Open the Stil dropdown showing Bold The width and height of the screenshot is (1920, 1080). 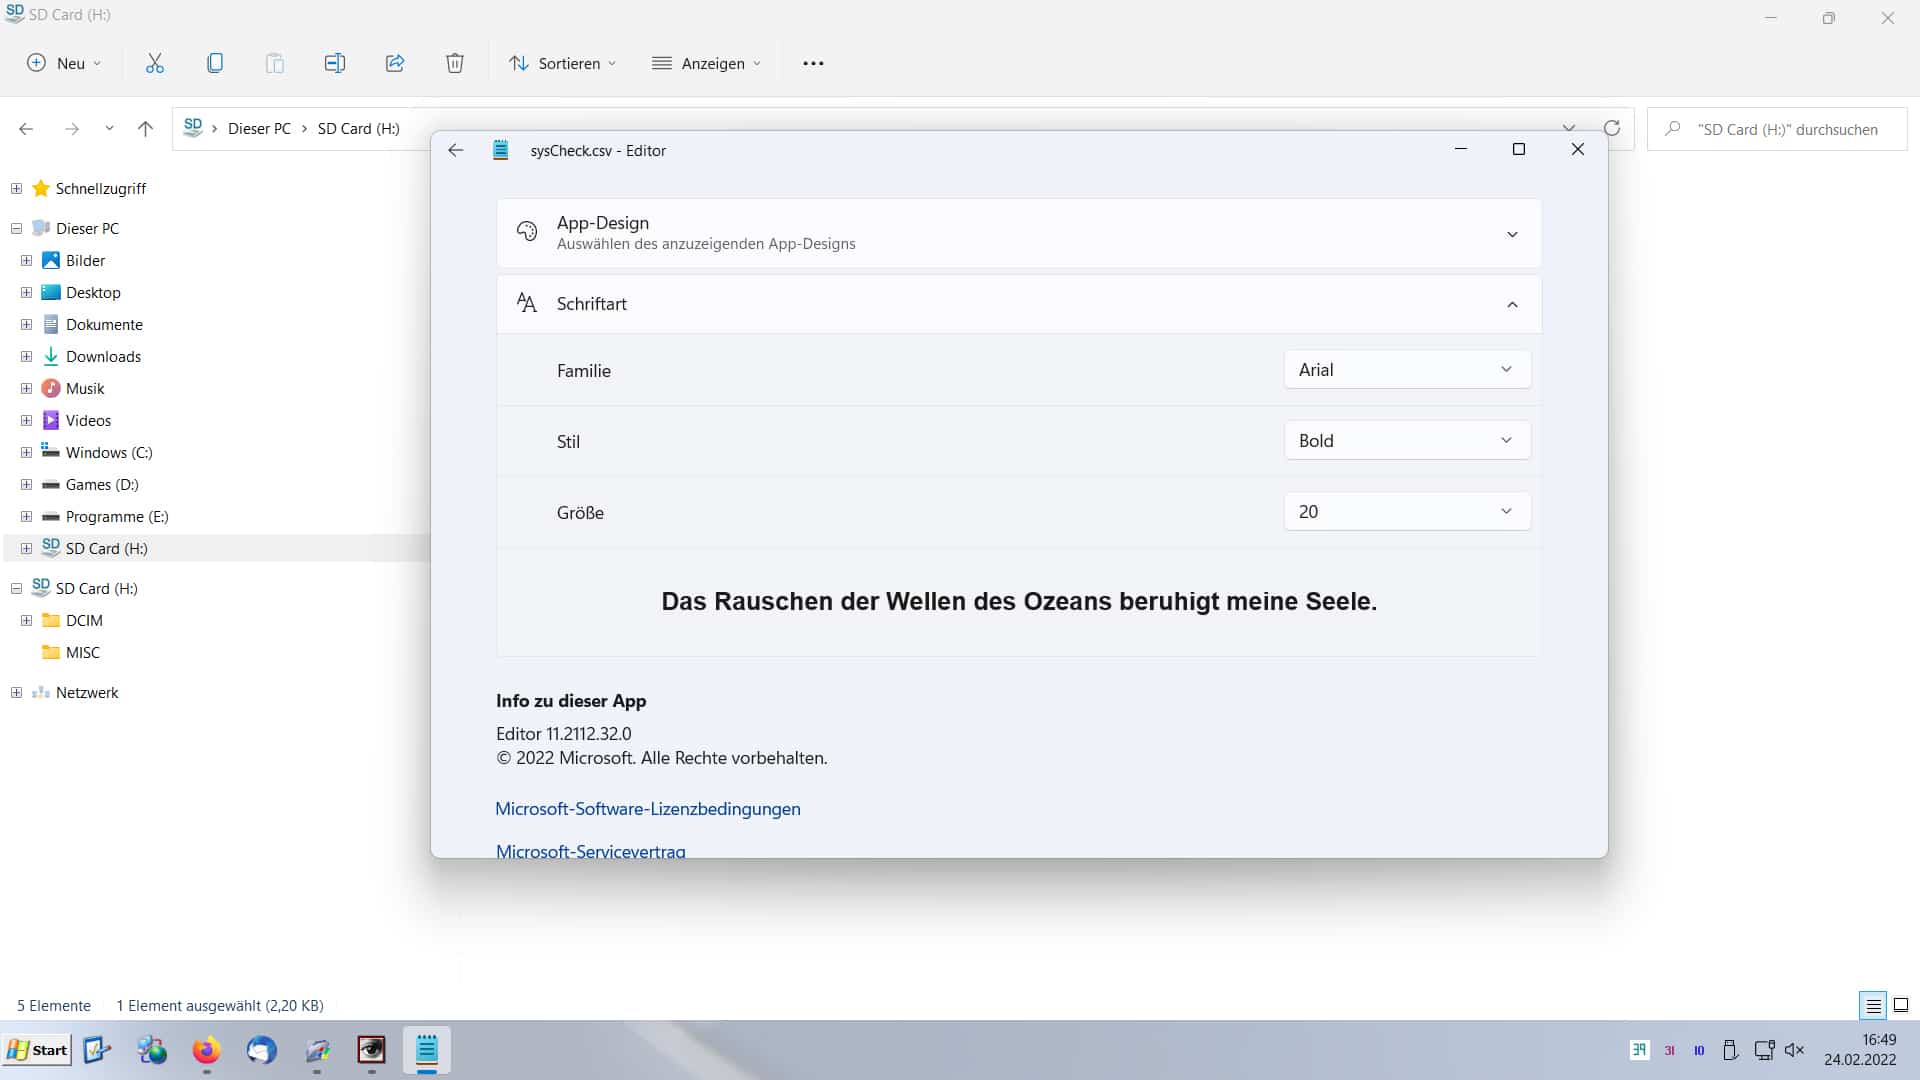[1407, 441]
